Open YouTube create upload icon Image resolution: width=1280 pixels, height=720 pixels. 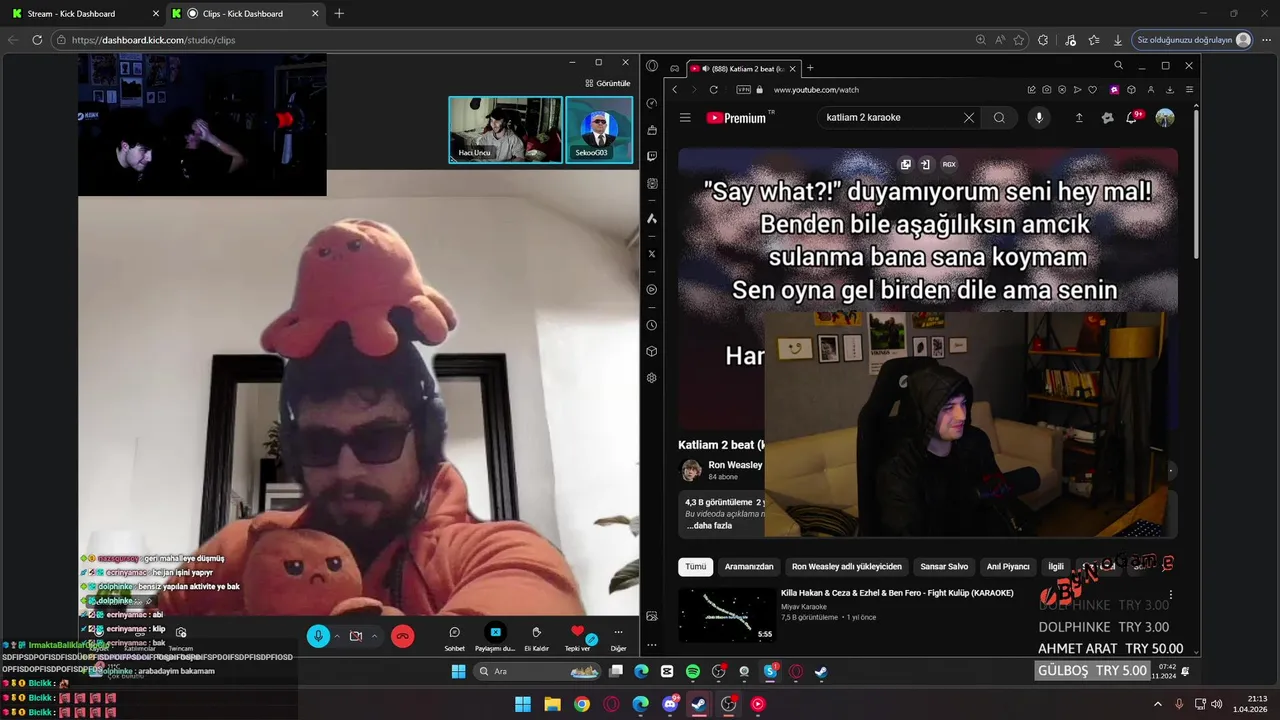1079,117
